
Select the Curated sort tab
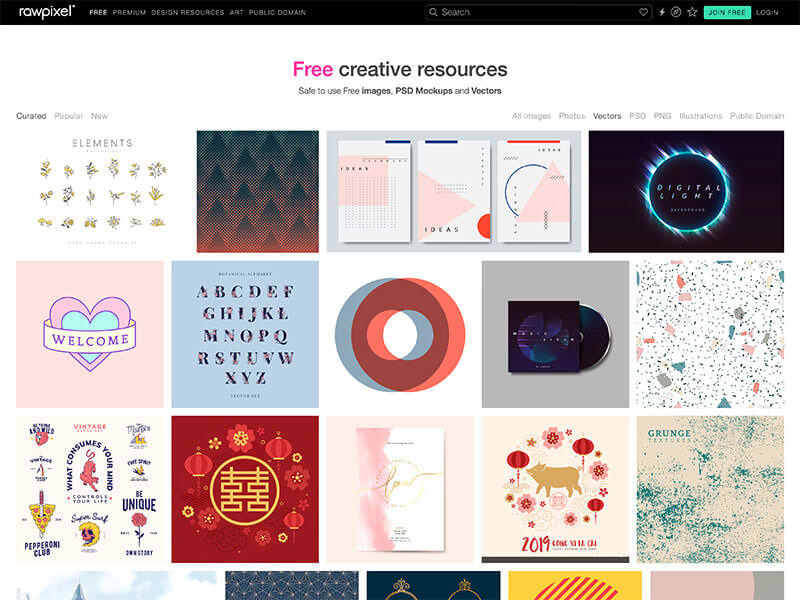(x=31, y=116)
